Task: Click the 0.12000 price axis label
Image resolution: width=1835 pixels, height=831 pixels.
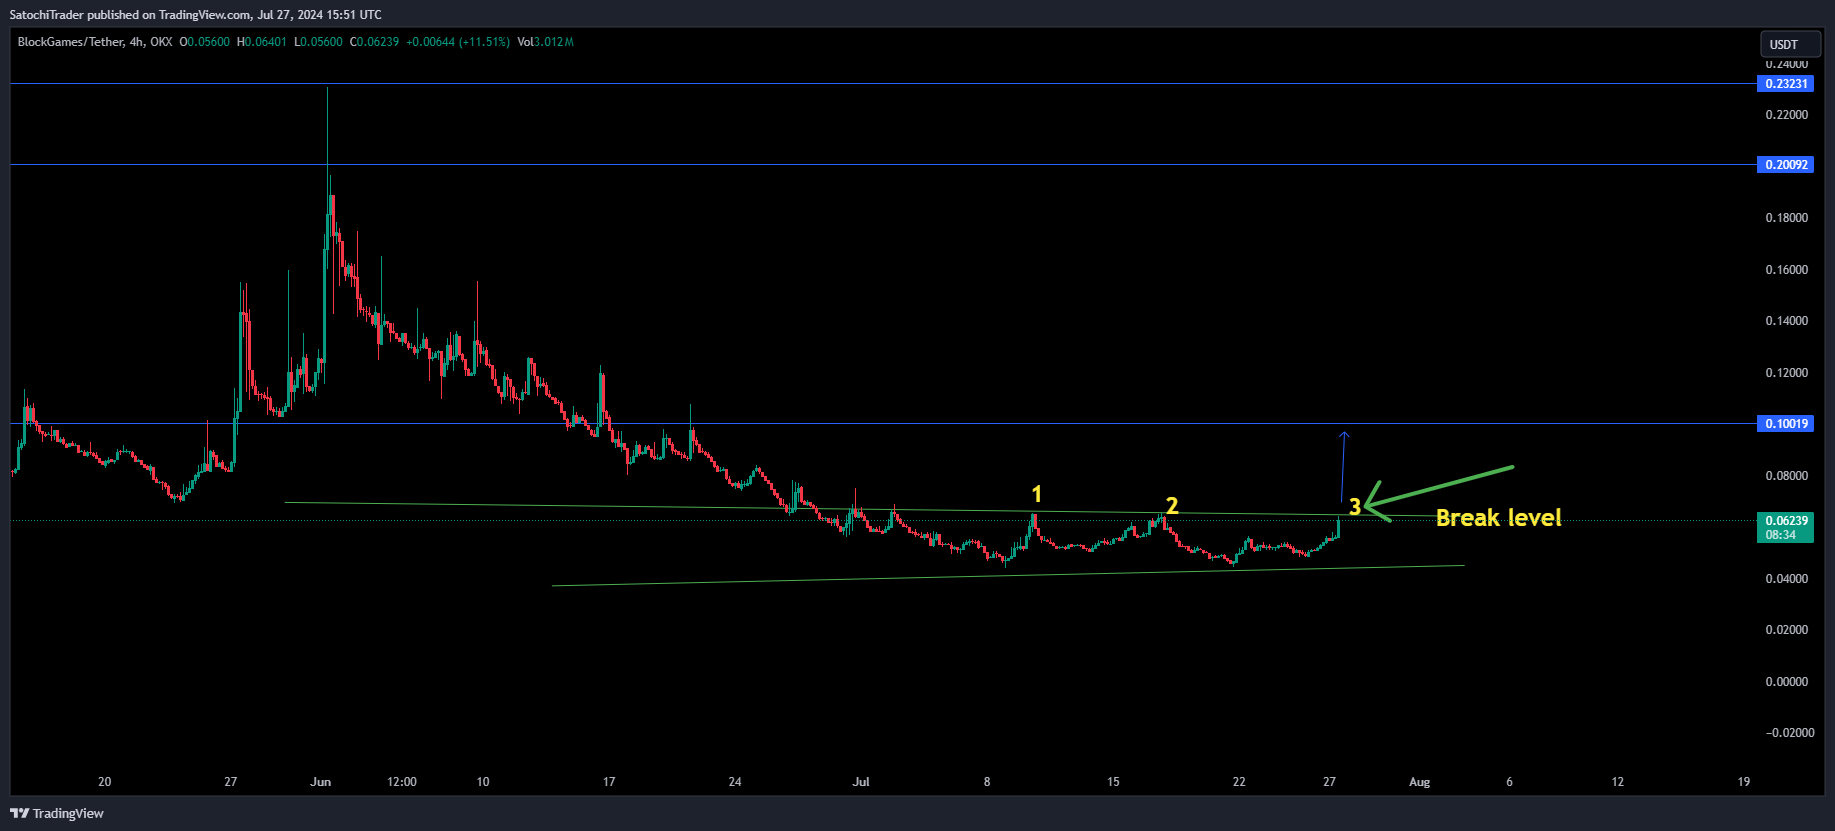Action: point(1787,373)
